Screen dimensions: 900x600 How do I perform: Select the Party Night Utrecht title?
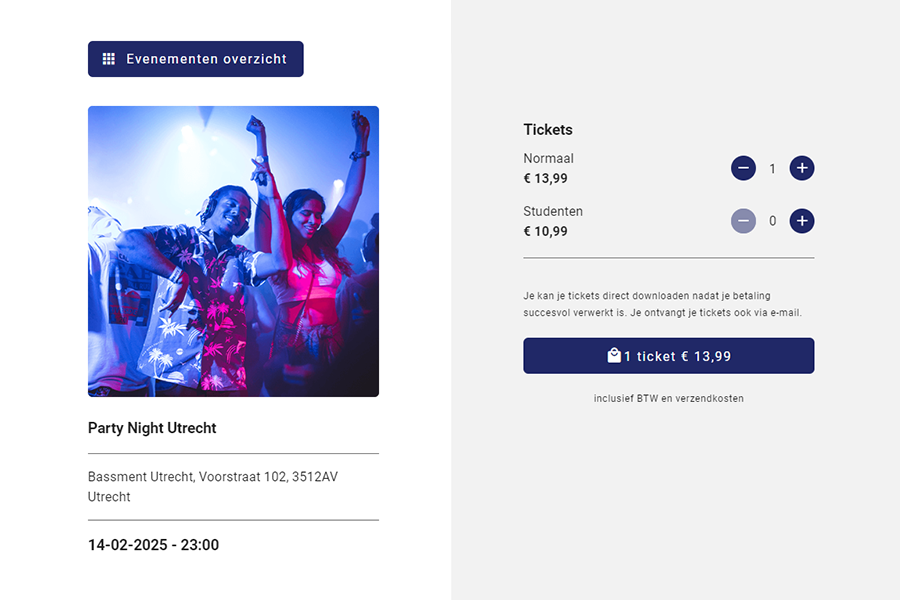[x=152, y=428]
